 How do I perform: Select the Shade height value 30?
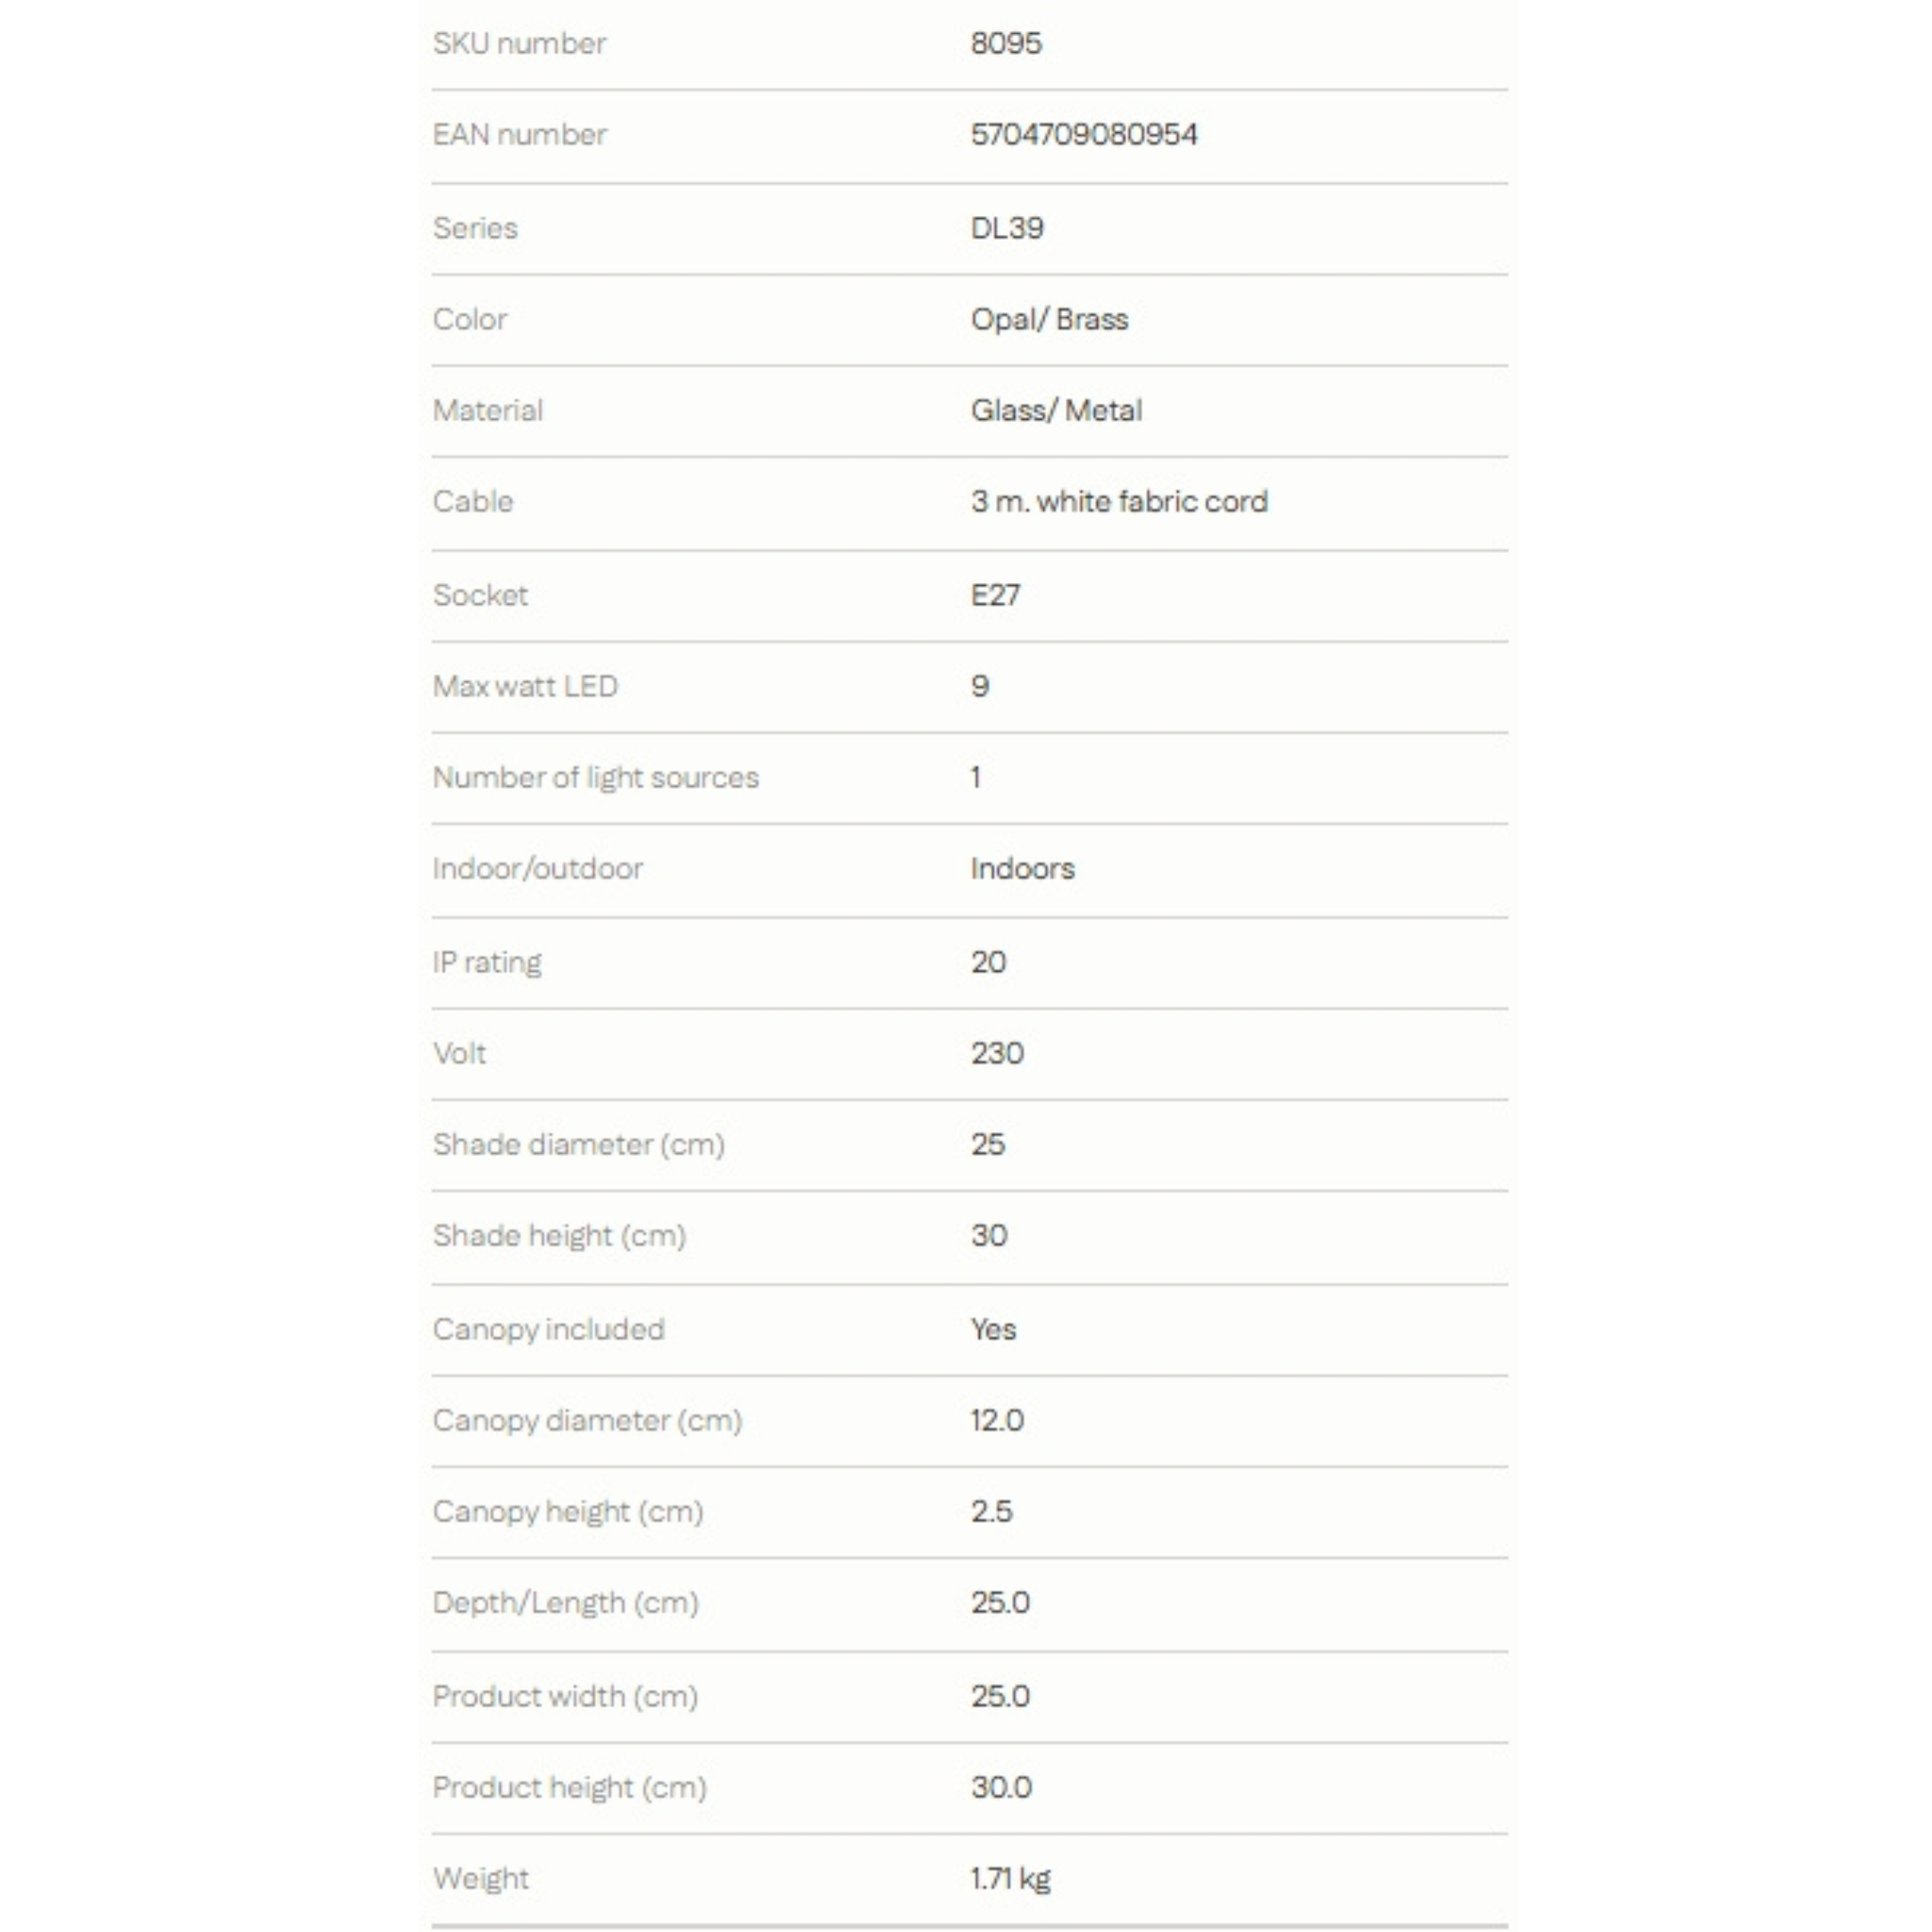(x=988, y=1235)
